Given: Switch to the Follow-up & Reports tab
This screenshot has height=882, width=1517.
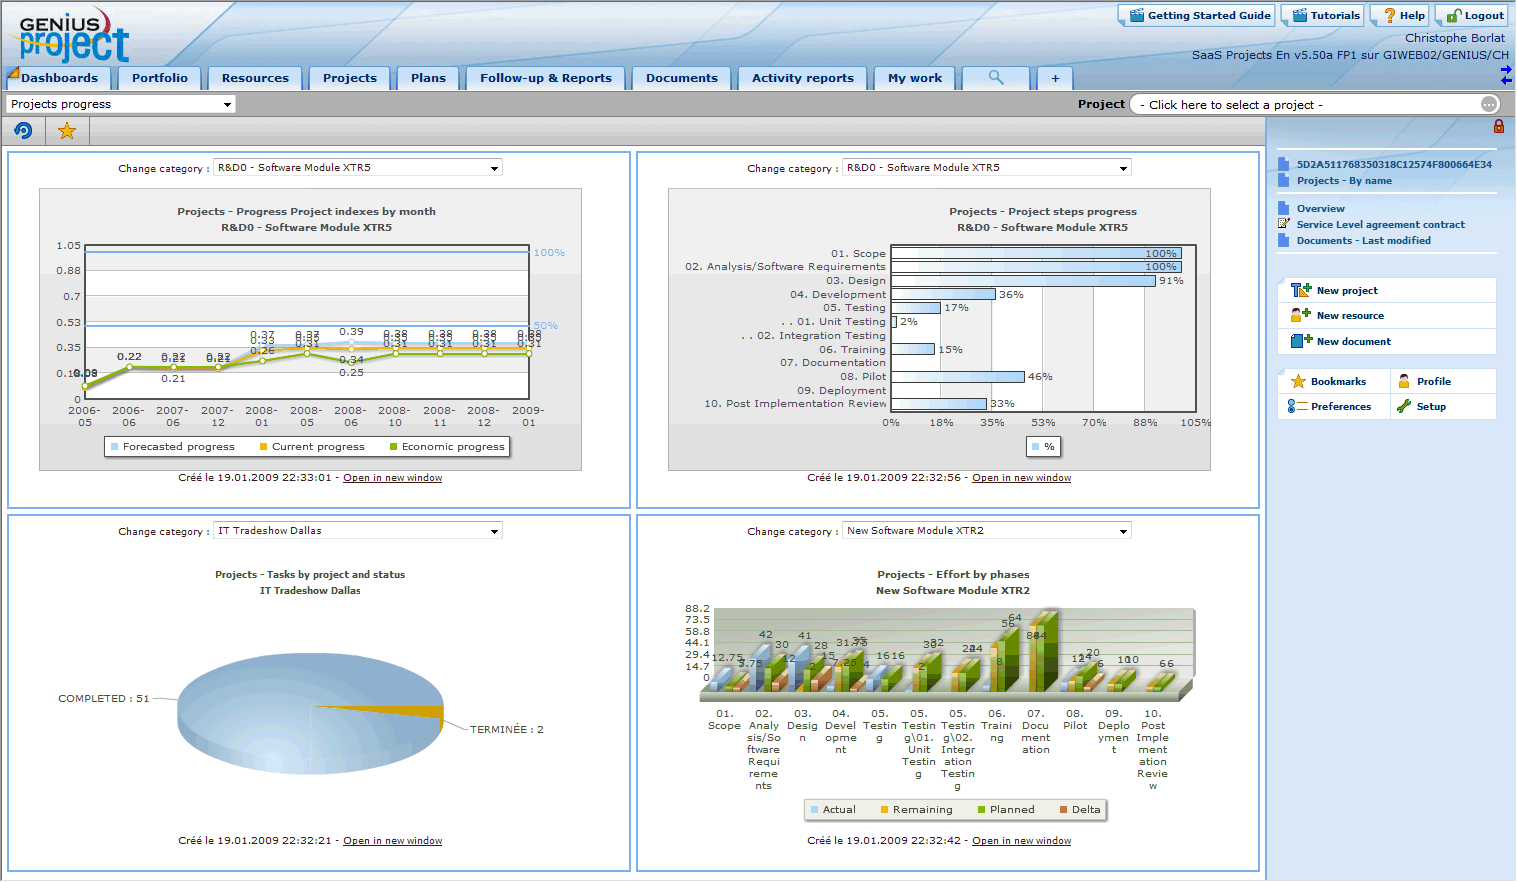Looking at the screenshot, I should 545,78.
